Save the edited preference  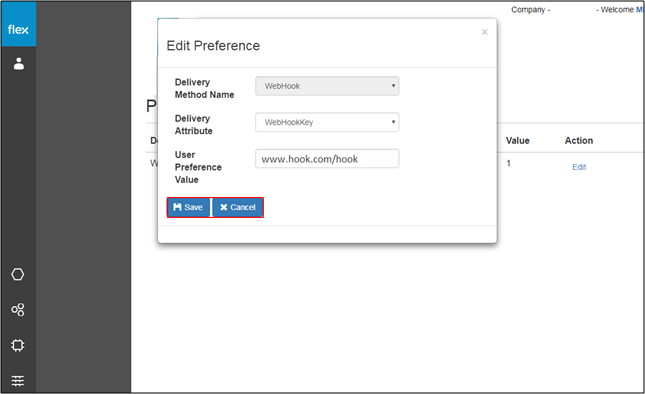pos(188,207)
